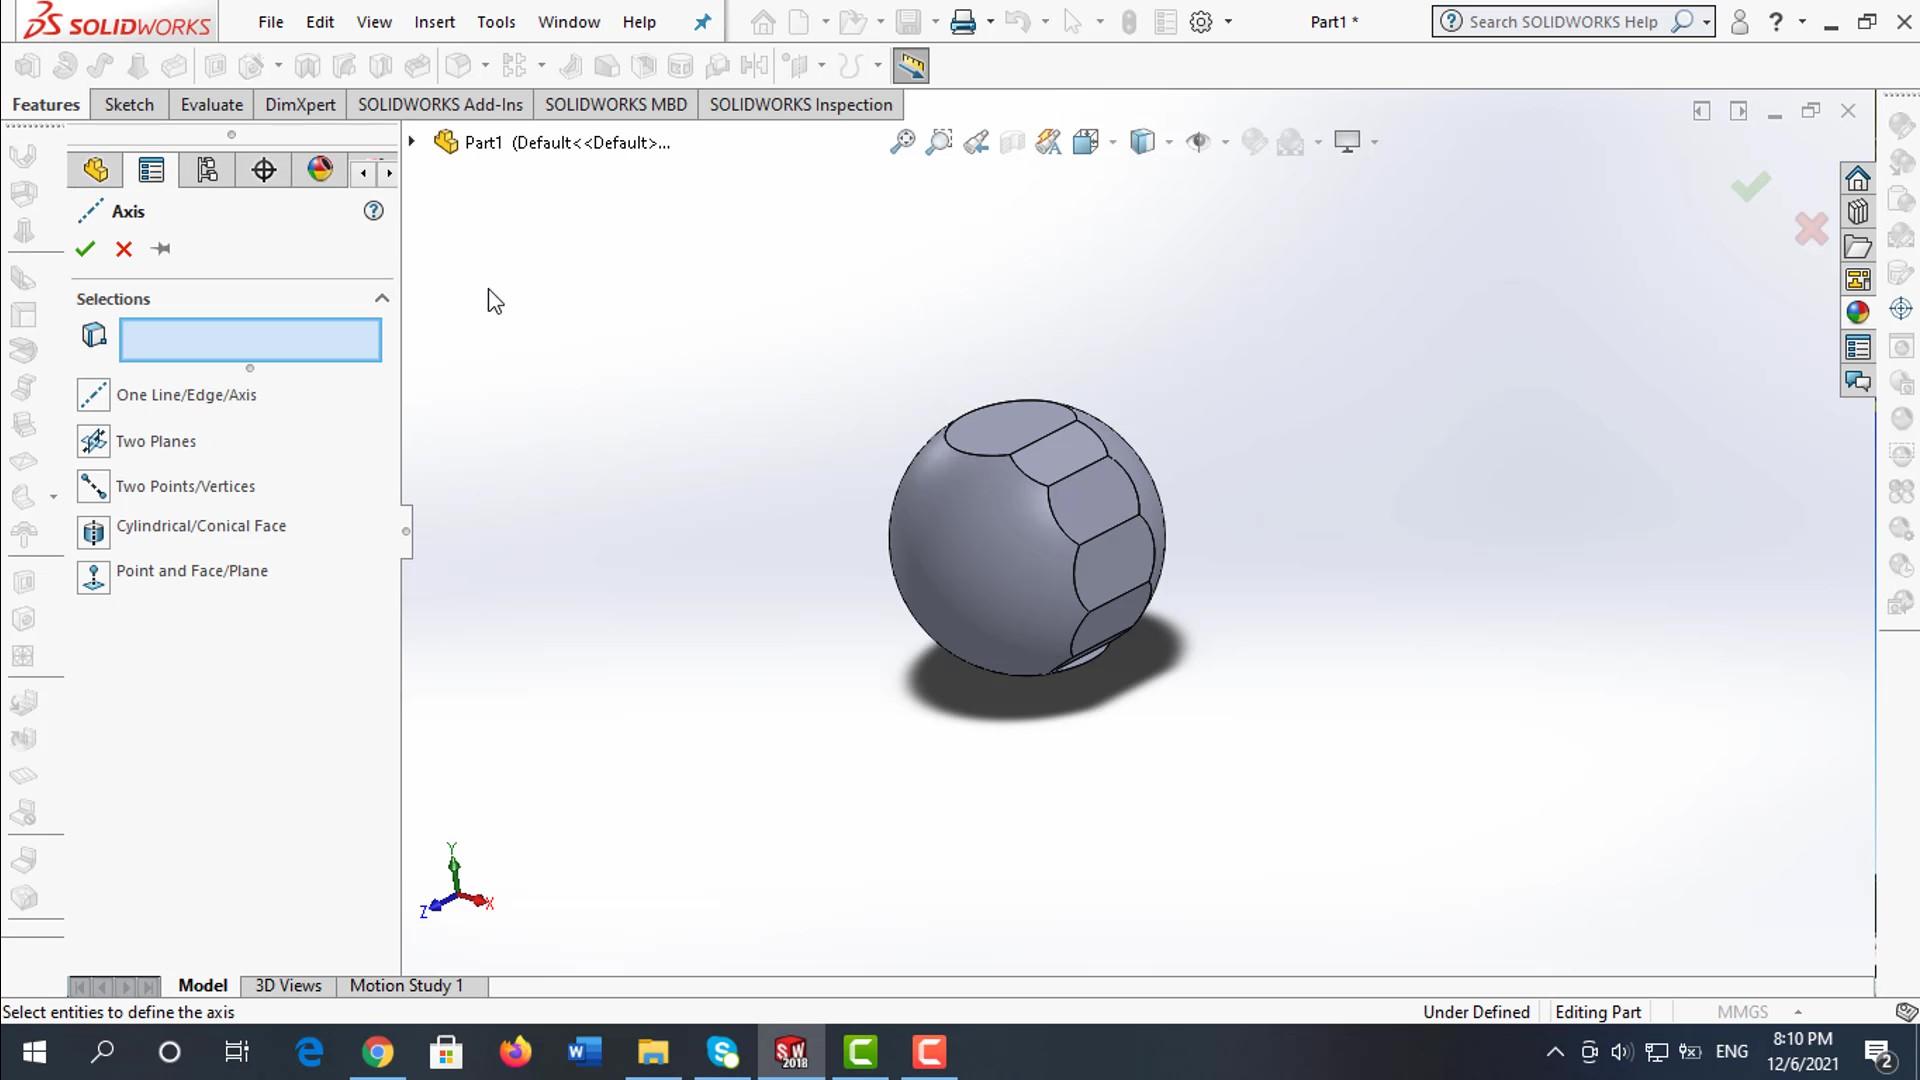Open the ConfigurationManager tab icon
This screenshot has height=1080, width=1920.
click(207, 170)
